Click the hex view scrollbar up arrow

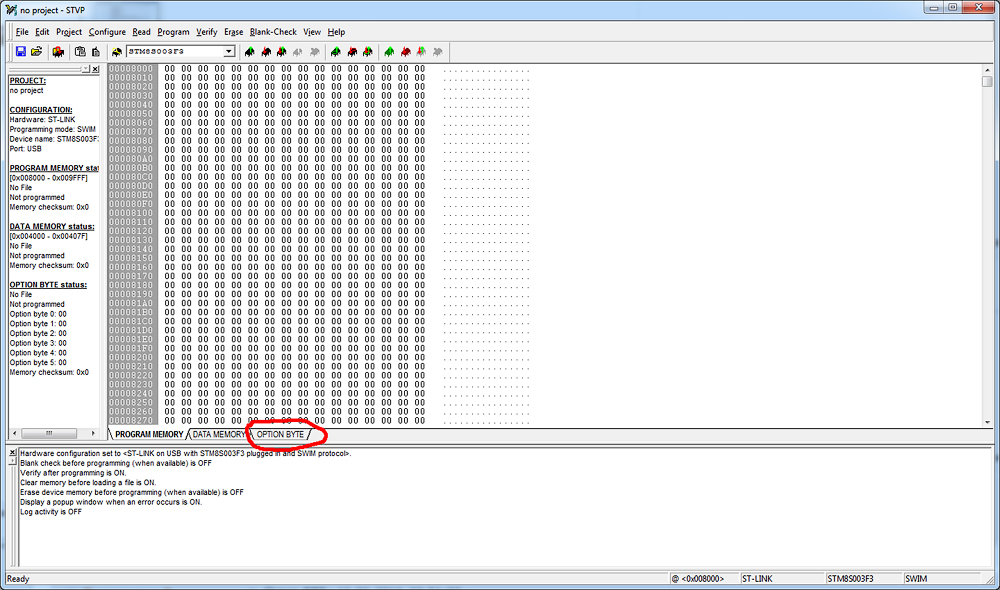(987, 69)
